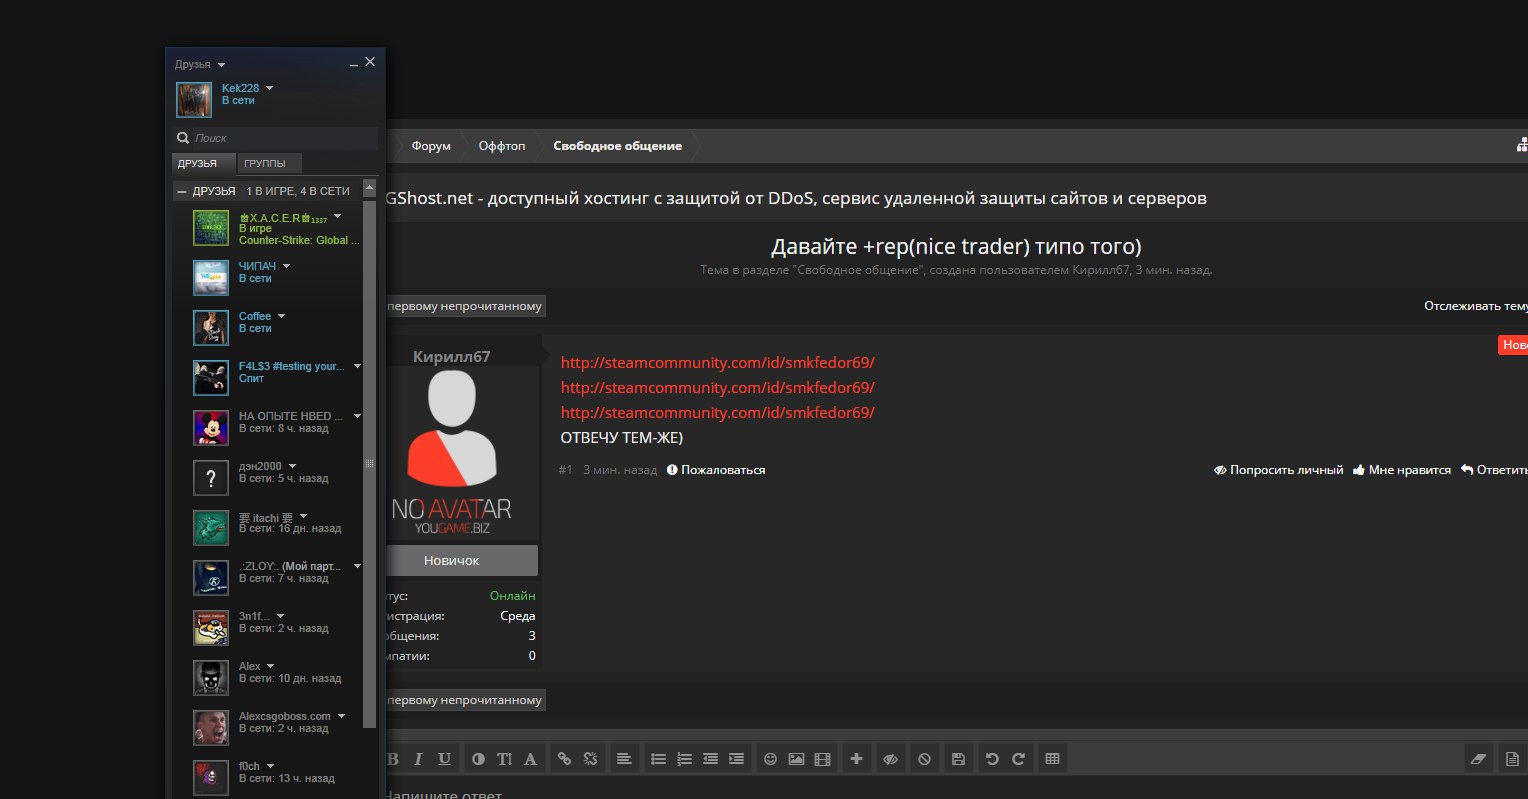Collapse the ДРУЗЬЯ friends list group

point(182,191)
